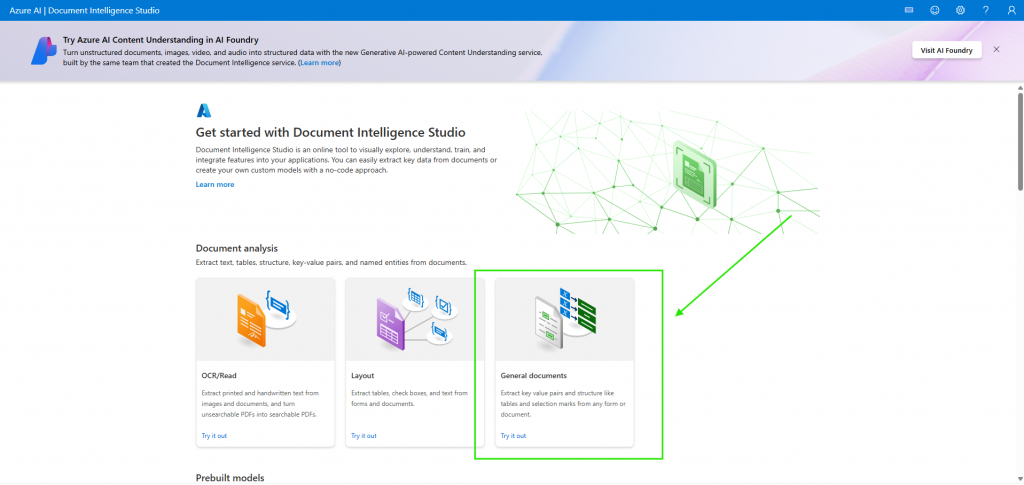Click the question mark help icon
The image size is (1024, 485).
pyautogui.click(x=985, y=10)
